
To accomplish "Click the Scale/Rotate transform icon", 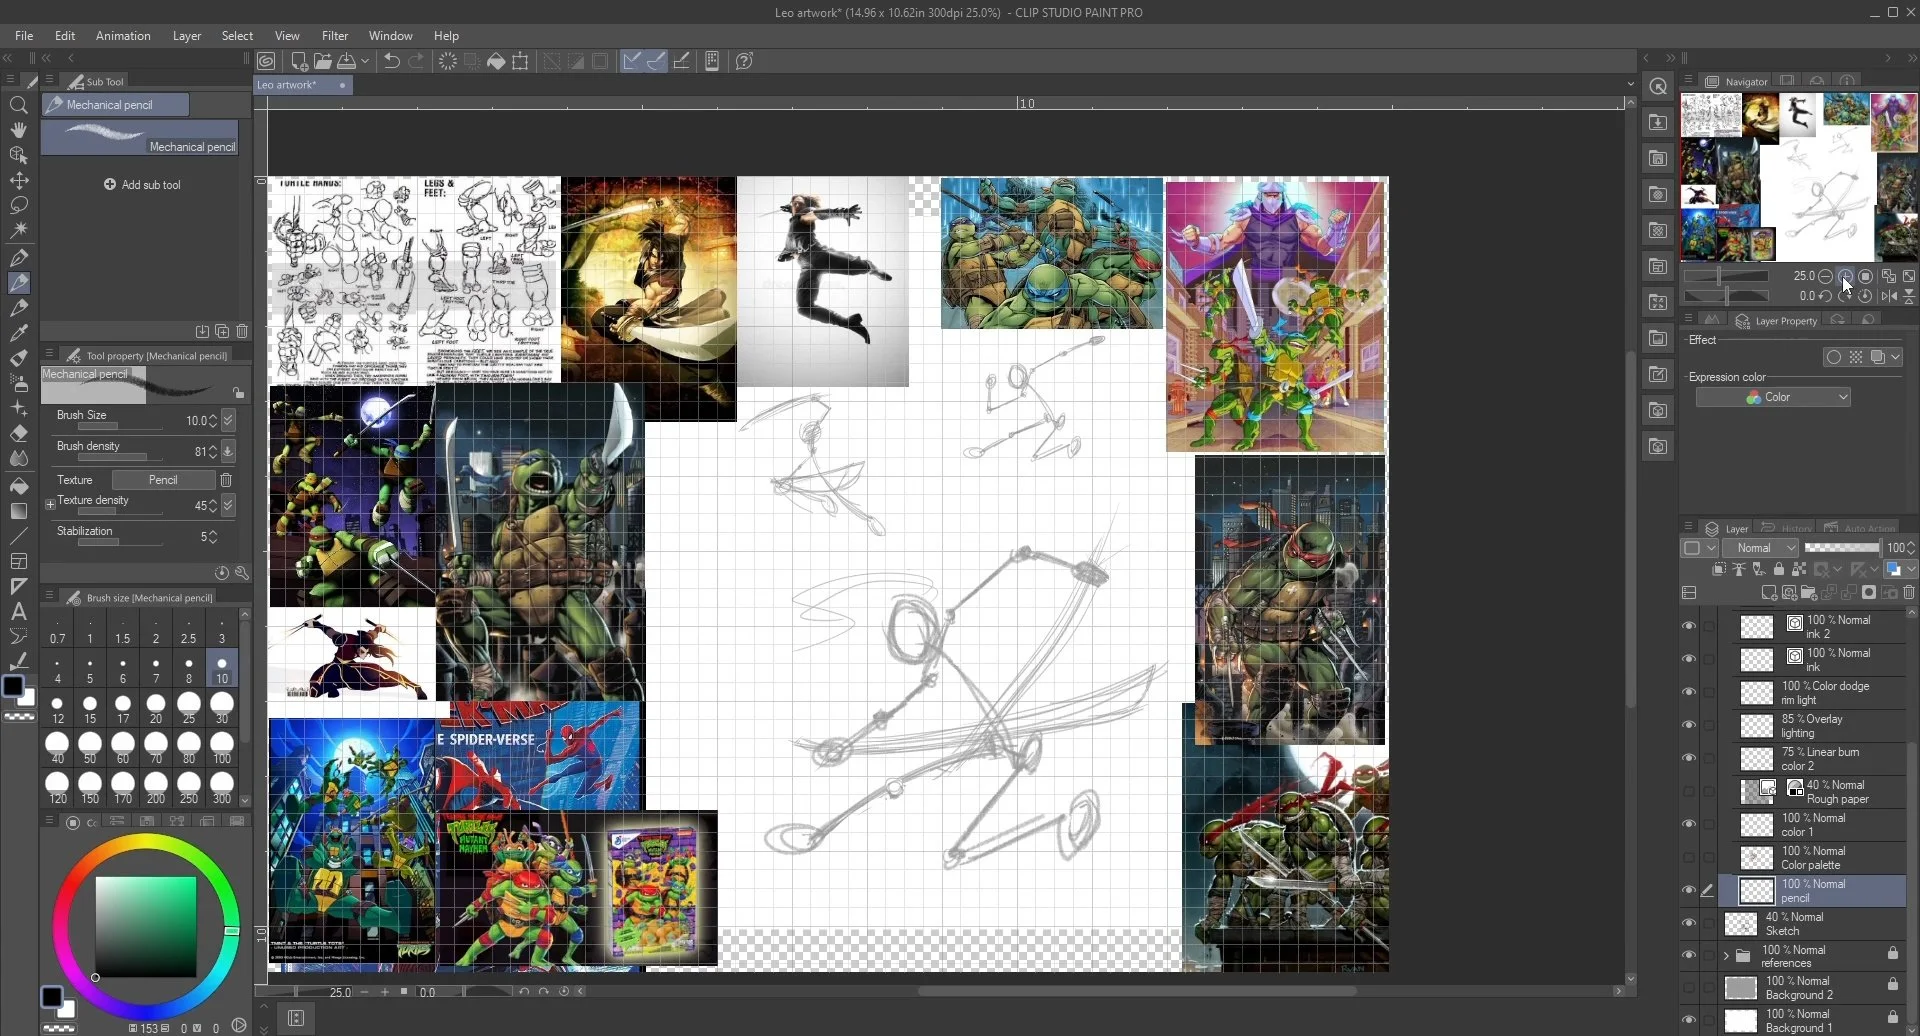I will coord(520,61).
